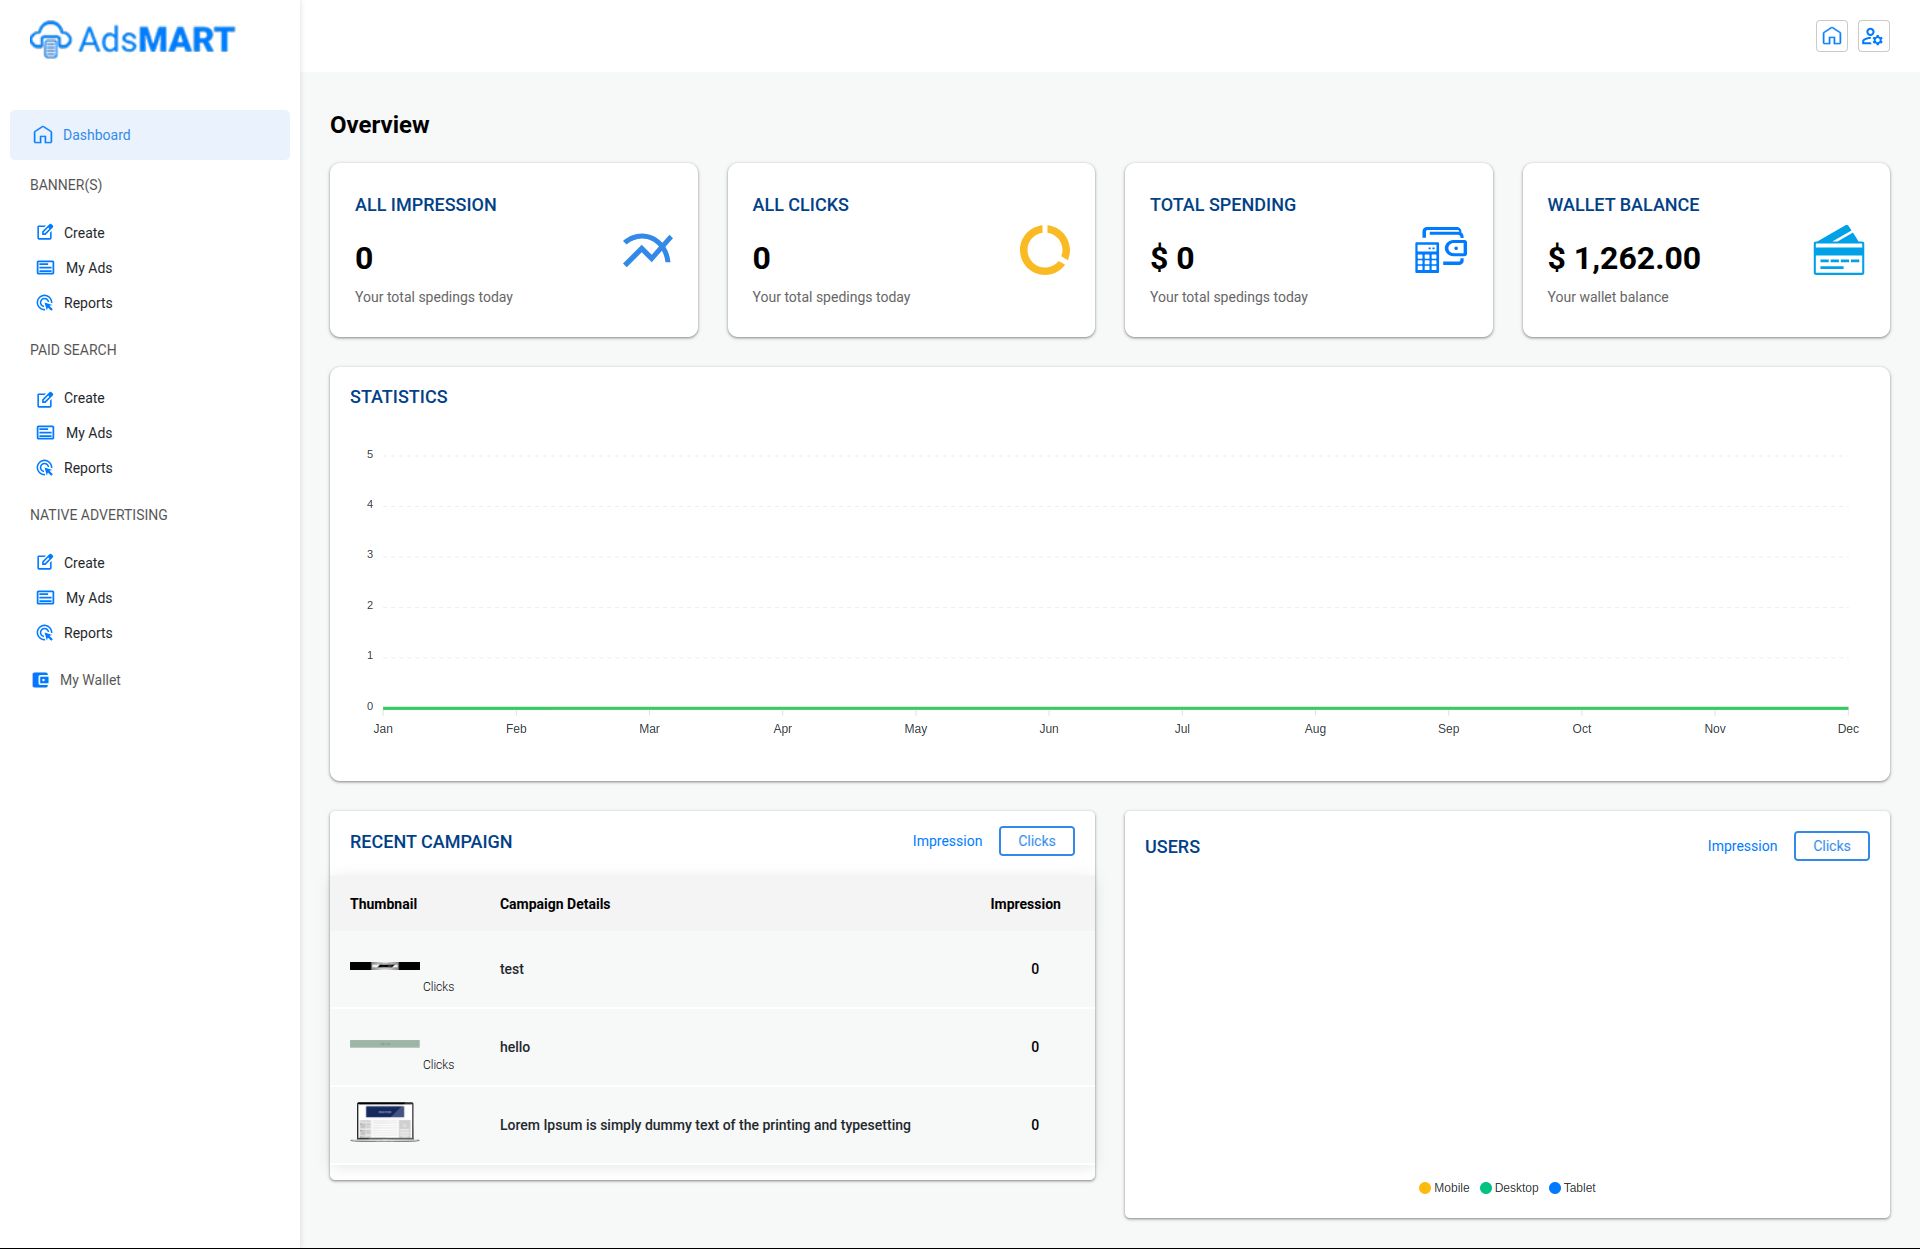Click the Total Spending calculator wallet icon

tap(1440, 250)
